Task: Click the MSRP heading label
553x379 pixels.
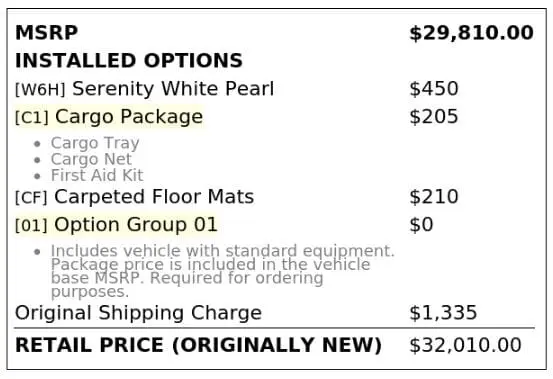Action: coord(46,33)
